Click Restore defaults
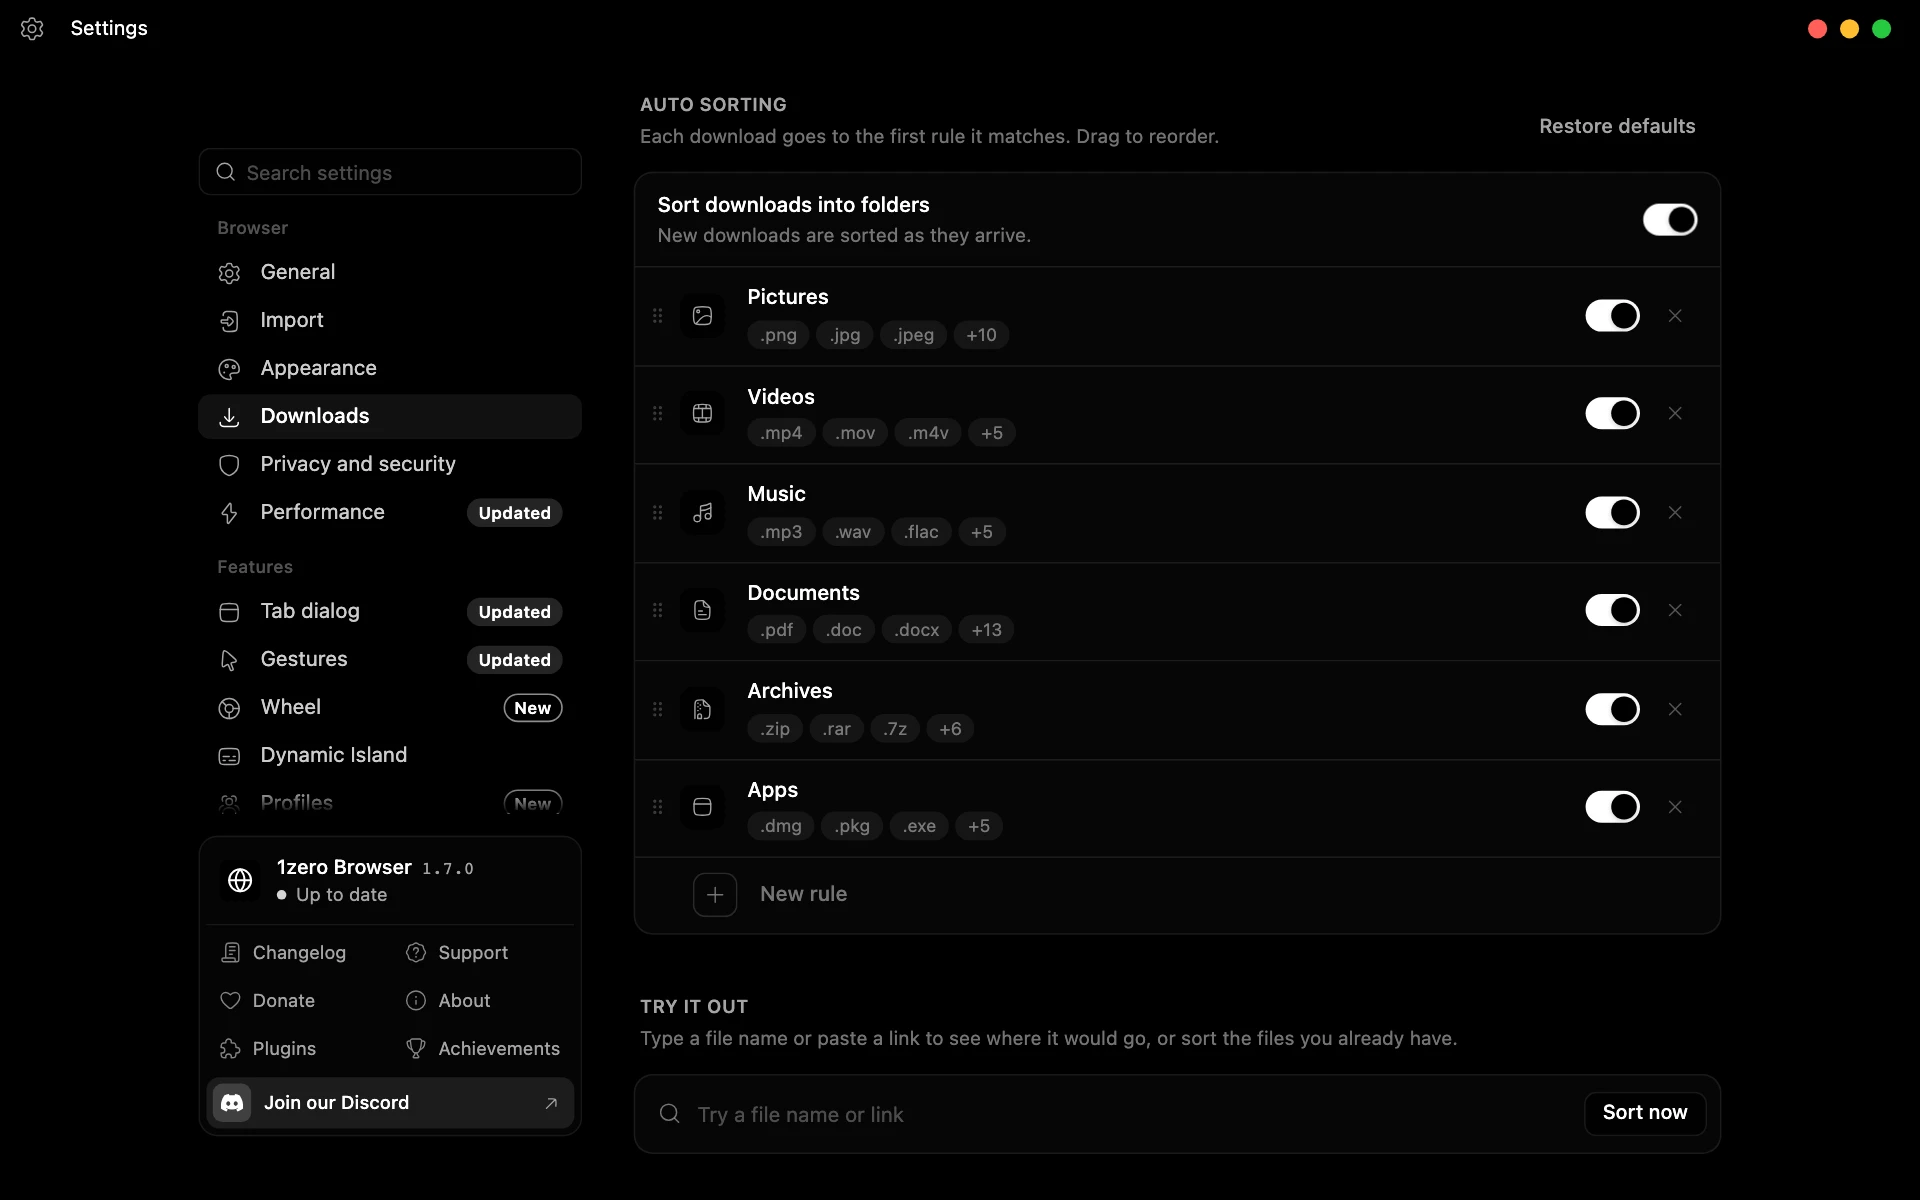This screenshot has height=1200, width=1920. point(1617,126)
